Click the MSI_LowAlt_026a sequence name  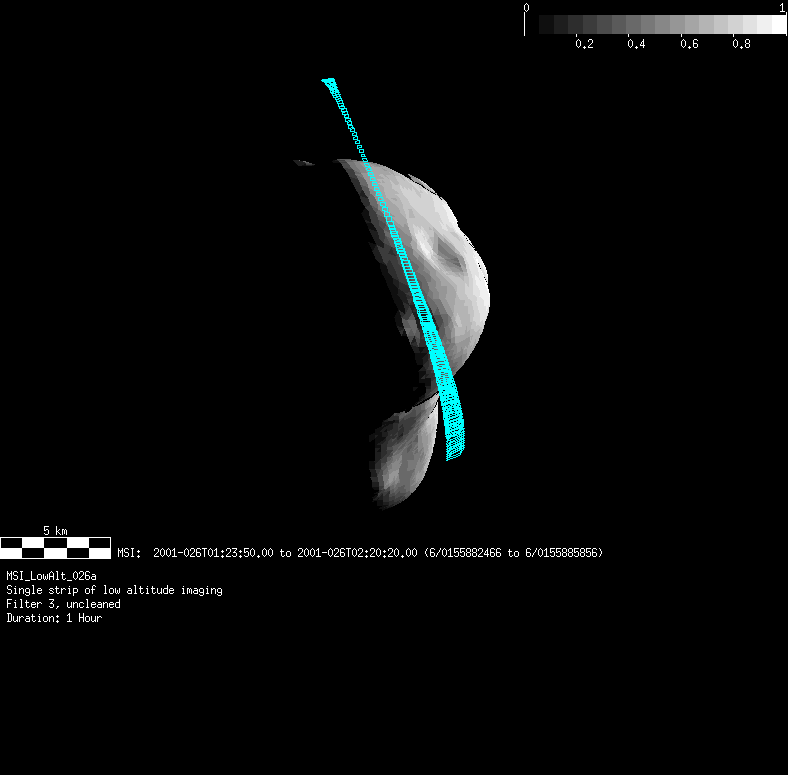51,576
